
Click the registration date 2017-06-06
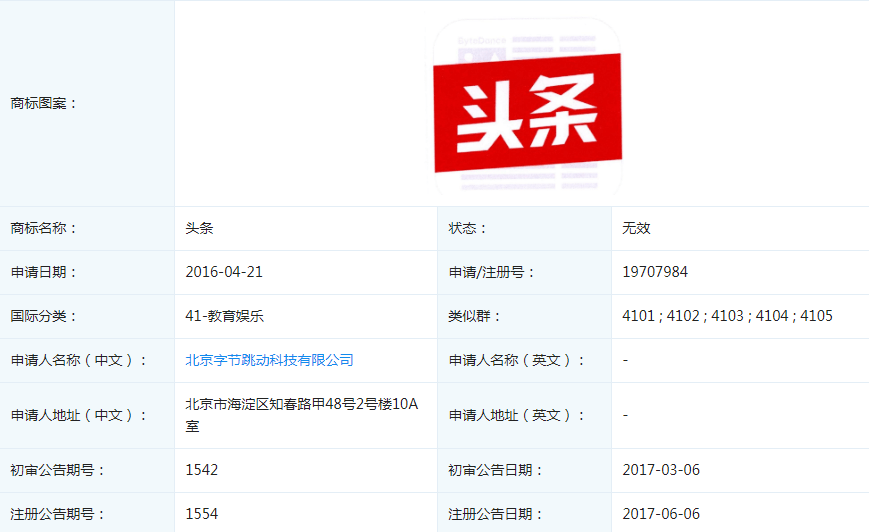(661, 514)
